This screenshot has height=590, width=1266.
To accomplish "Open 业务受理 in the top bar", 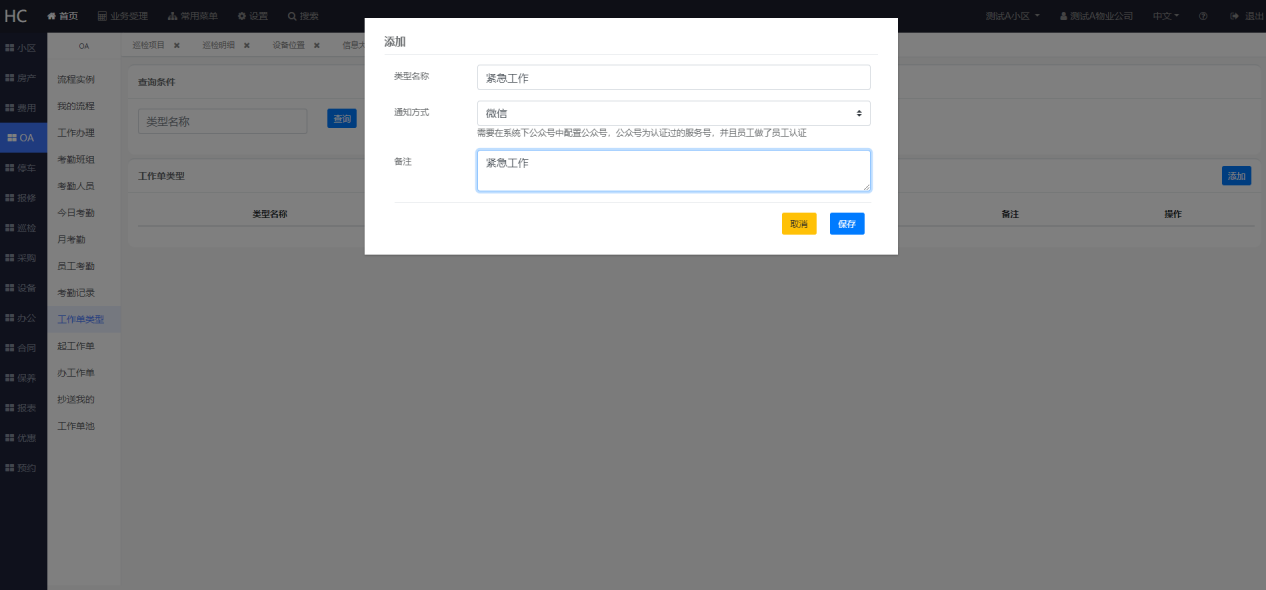I will coord(122,16).
